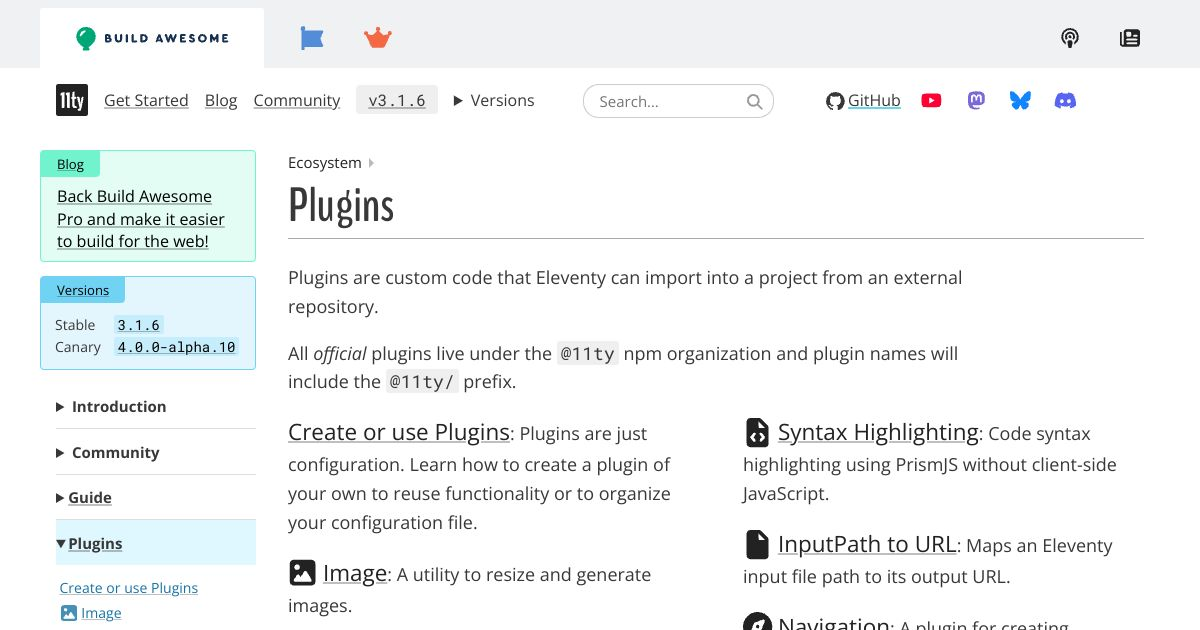Click the 11ty logo
The height and width of the screenshot is (630, 1200).
72,100
